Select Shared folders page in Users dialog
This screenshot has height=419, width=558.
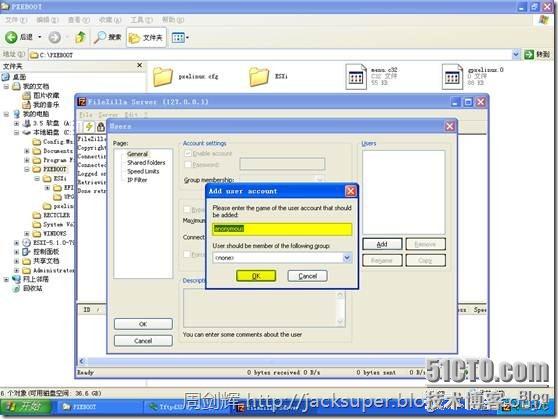coord(146,162)
